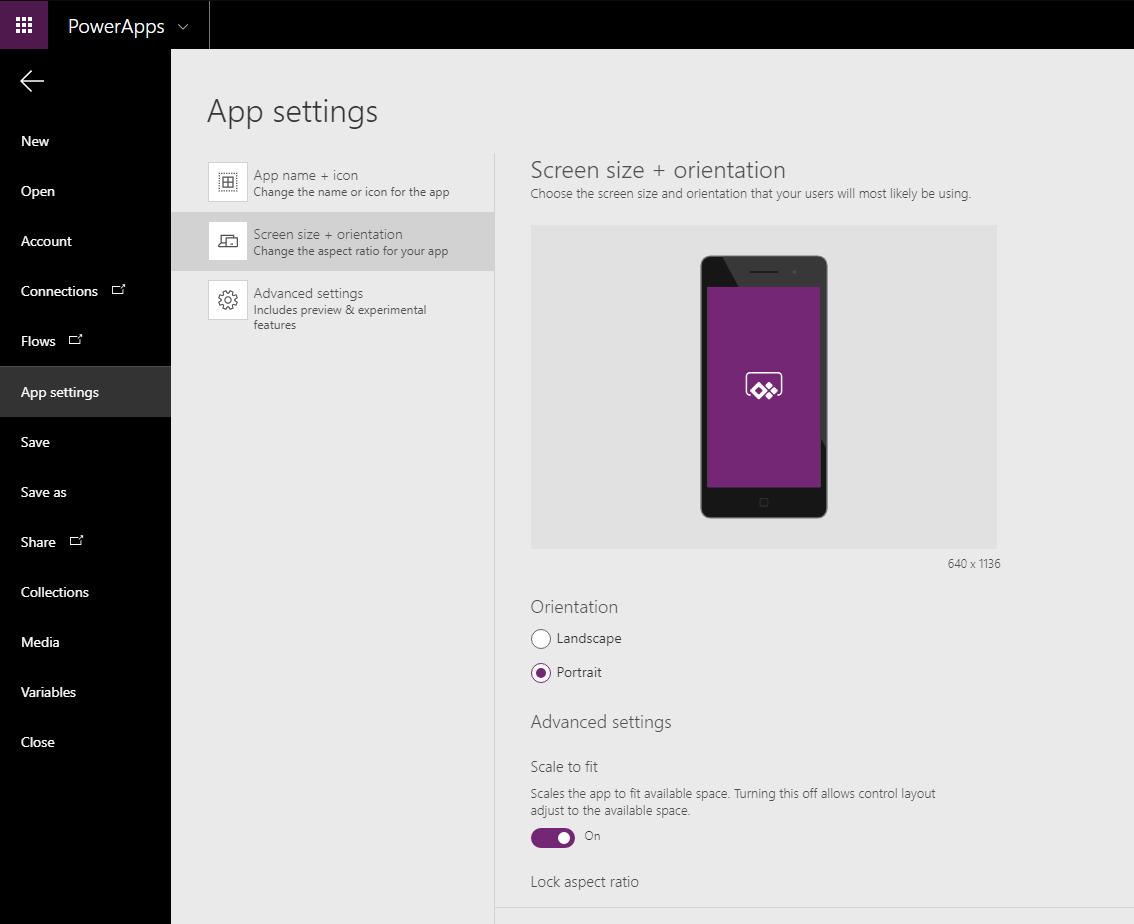Open external link icon beside Share
This screenshot has width=1134, height=924.
point(76,541)
